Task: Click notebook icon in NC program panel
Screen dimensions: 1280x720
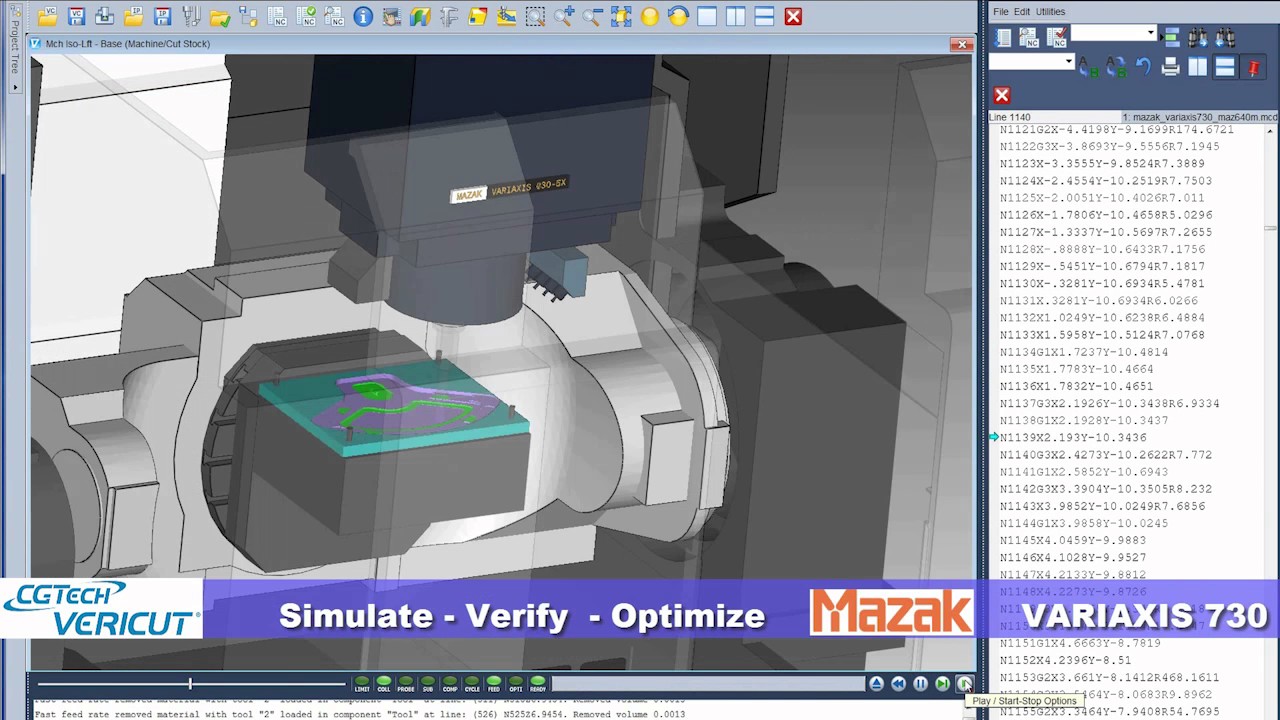Action: (x=1003, y=37)
